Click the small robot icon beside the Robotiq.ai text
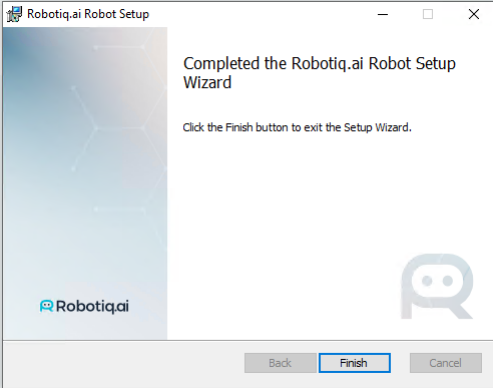 [46, 306]
